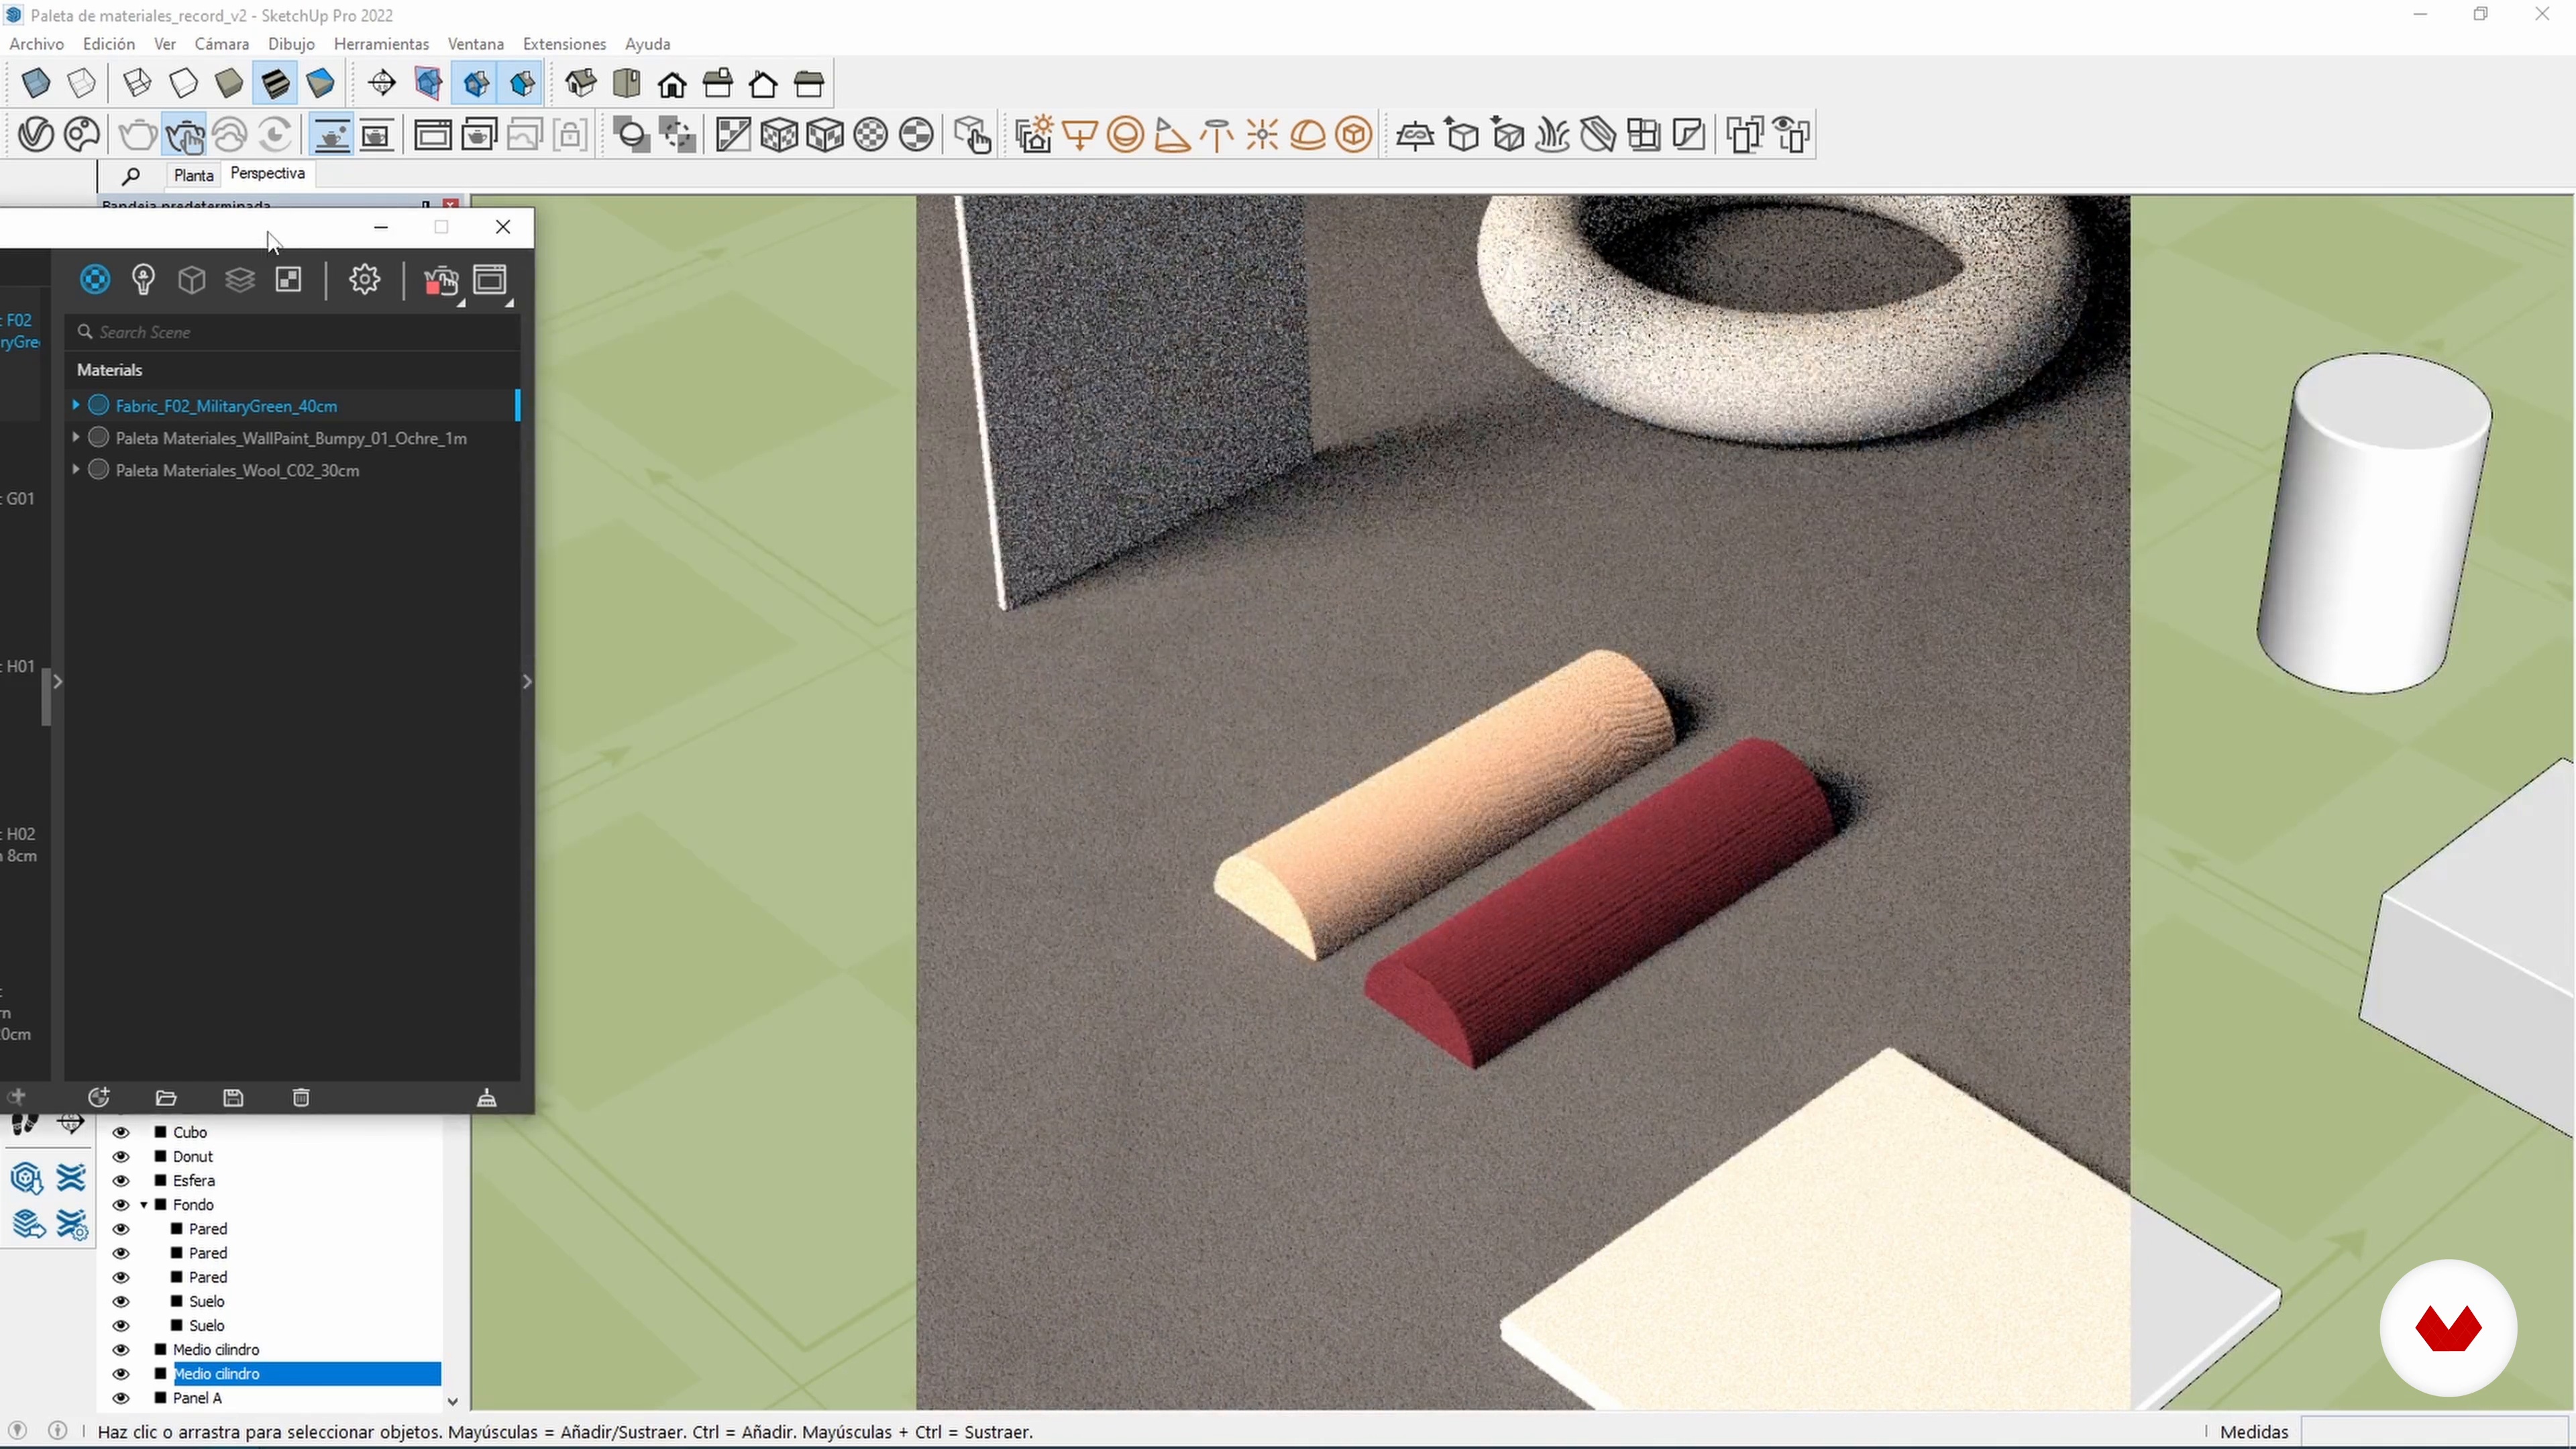Open the Archivo menu
Image resolution: width=2576 pixels, height=1449 pixels.
coord(36,44)
